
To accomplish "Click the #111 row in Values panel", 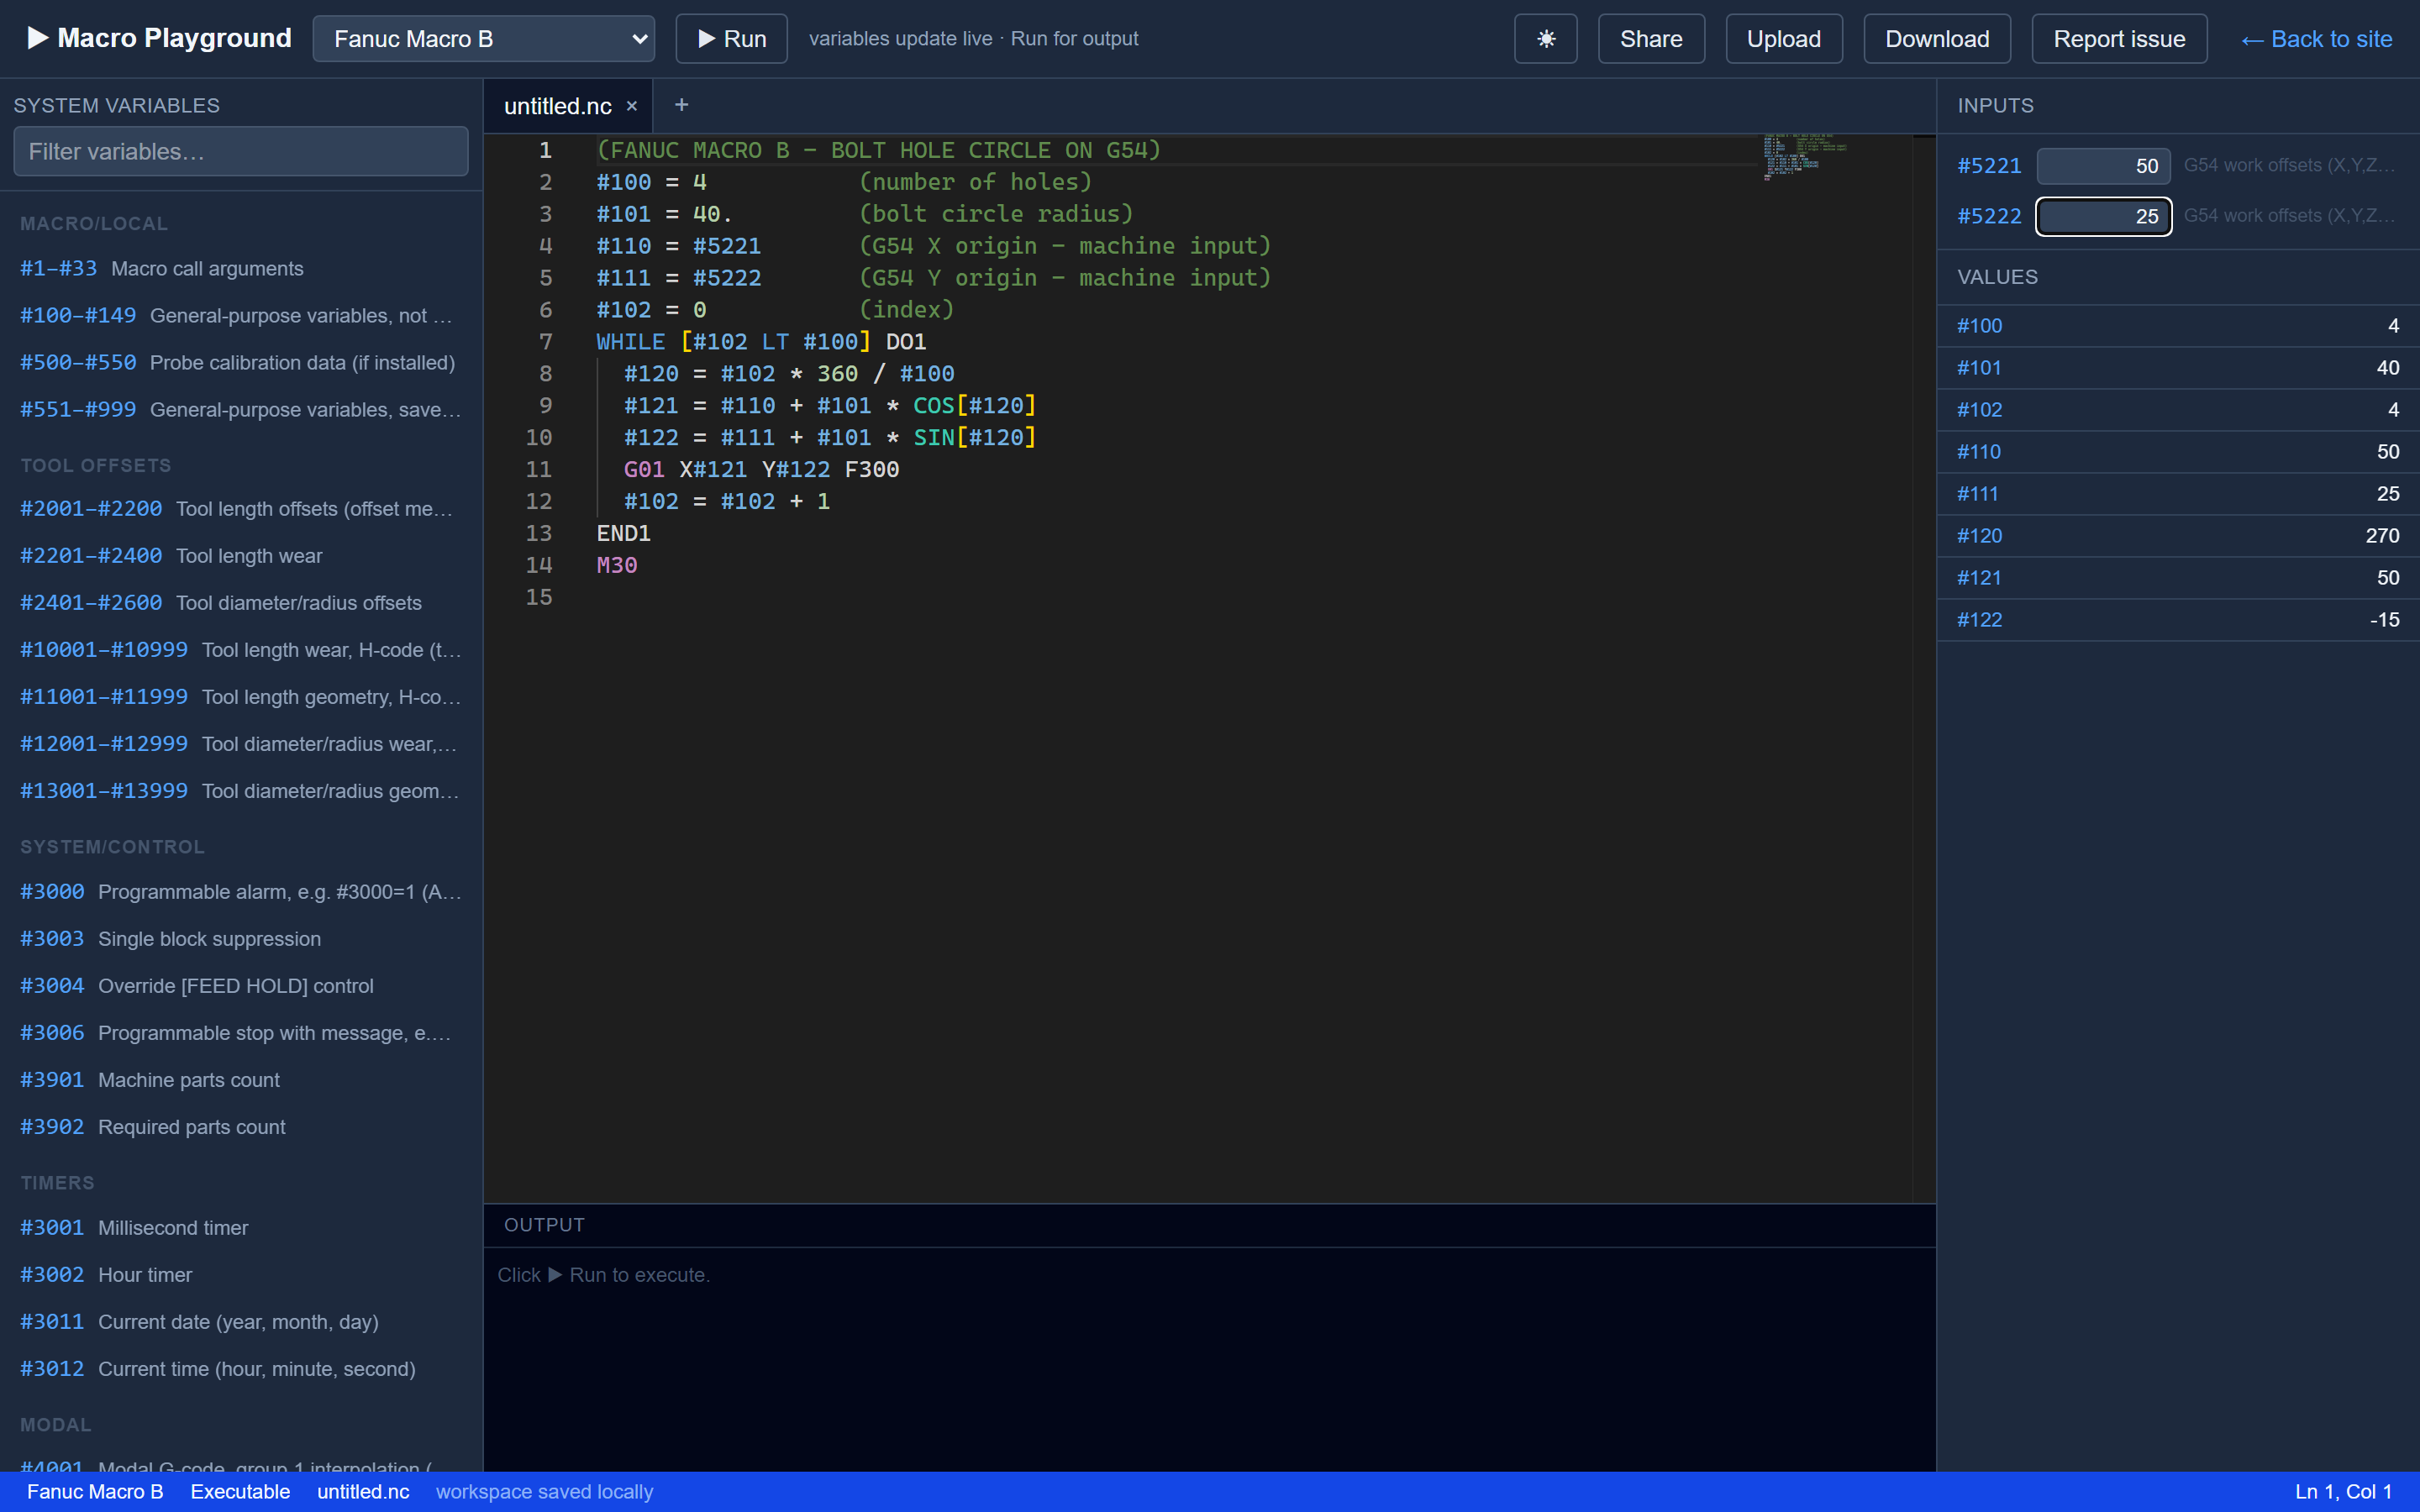I will tap(2178, 494).
